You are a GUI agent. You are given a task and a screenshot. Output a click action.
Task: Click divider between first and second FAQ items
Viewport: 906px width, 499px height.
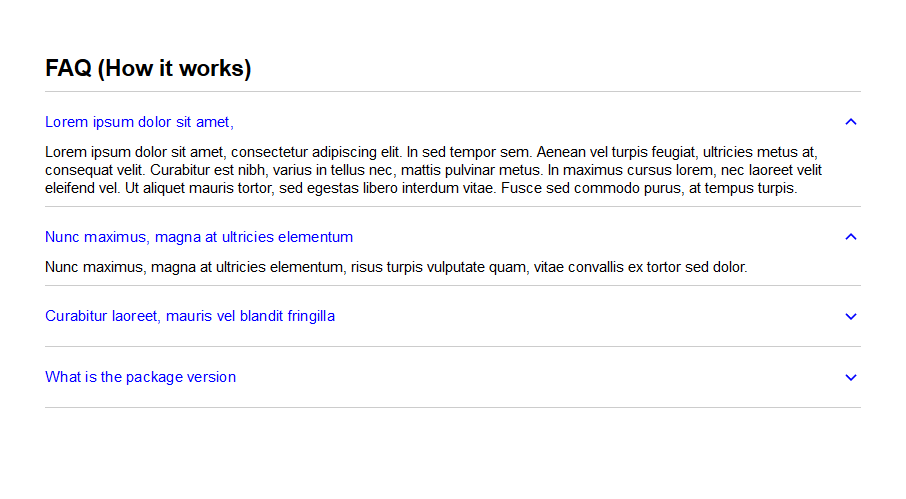(453, 206)
